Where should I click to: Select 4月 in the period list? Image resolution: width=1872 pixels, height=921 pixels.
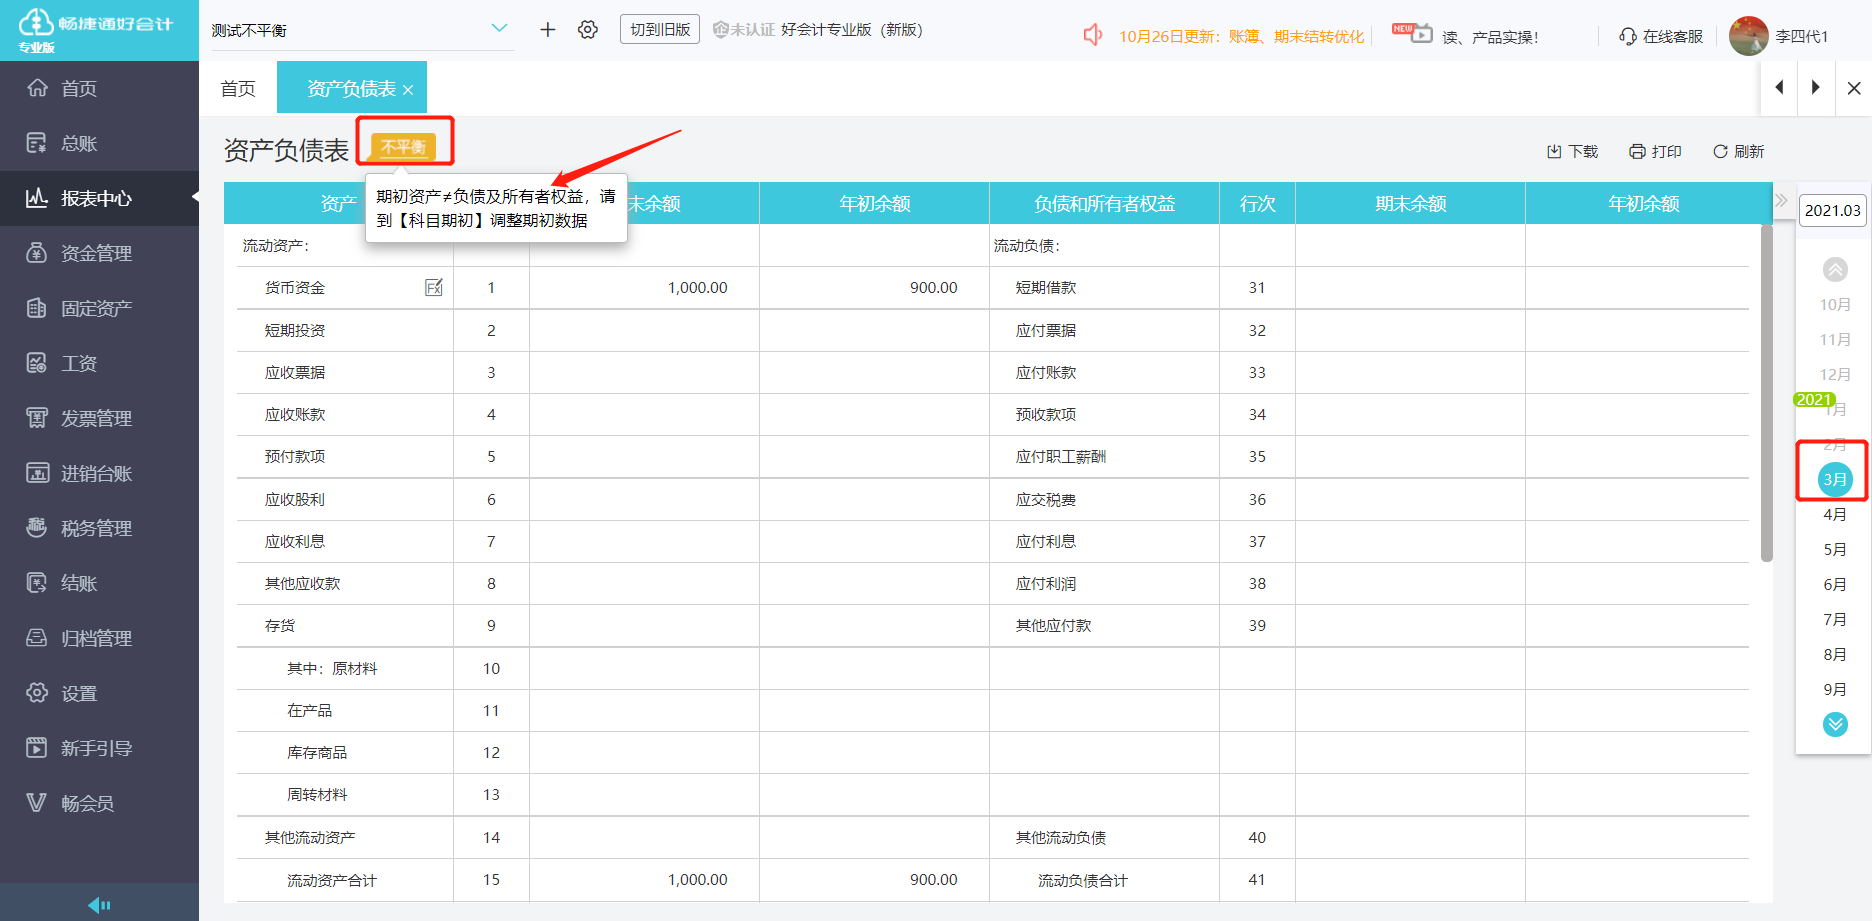(1834, 515)
